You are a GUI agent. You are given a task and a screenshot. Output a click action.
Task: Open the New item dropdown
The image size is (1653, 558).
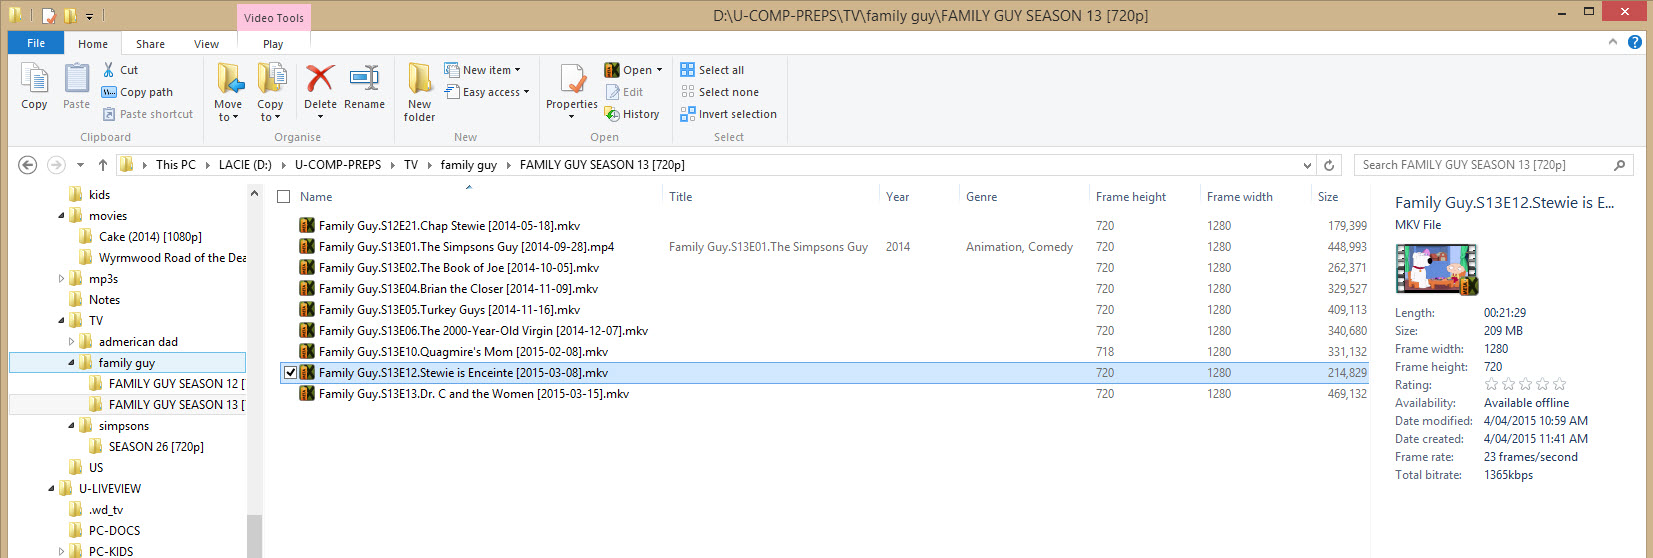tap(483, 70)
